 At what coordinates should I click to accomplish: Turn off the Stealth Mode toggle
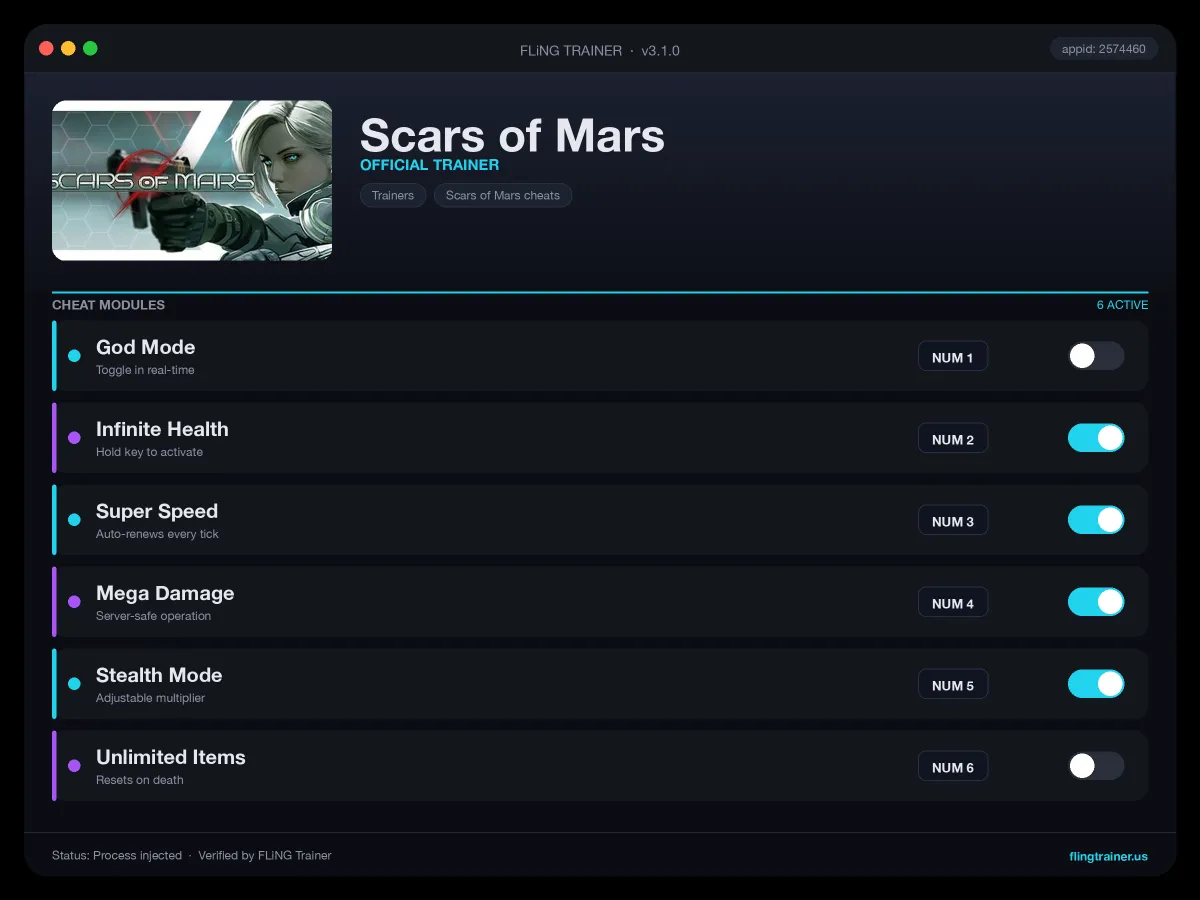pos(1096,684)
